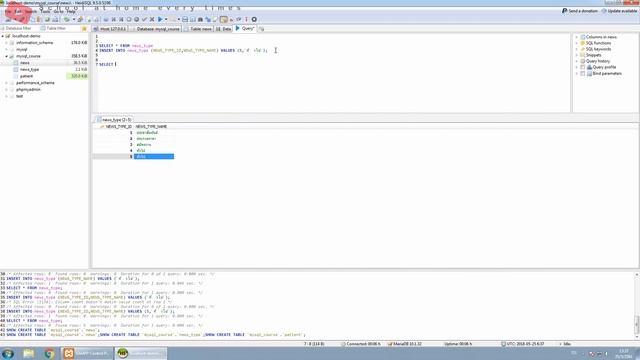This screenshot has height=360, width=640.
Task: Click the Database filter input
Action: click(19, 29)
